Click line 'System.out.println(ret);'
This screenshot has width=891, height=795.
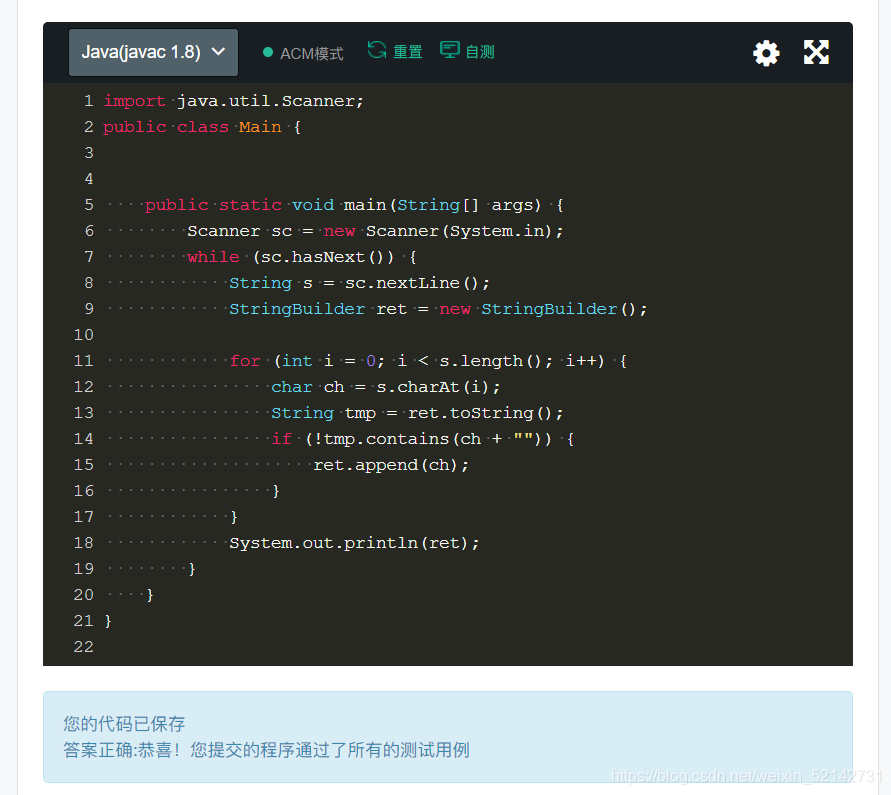coord(354,543)
